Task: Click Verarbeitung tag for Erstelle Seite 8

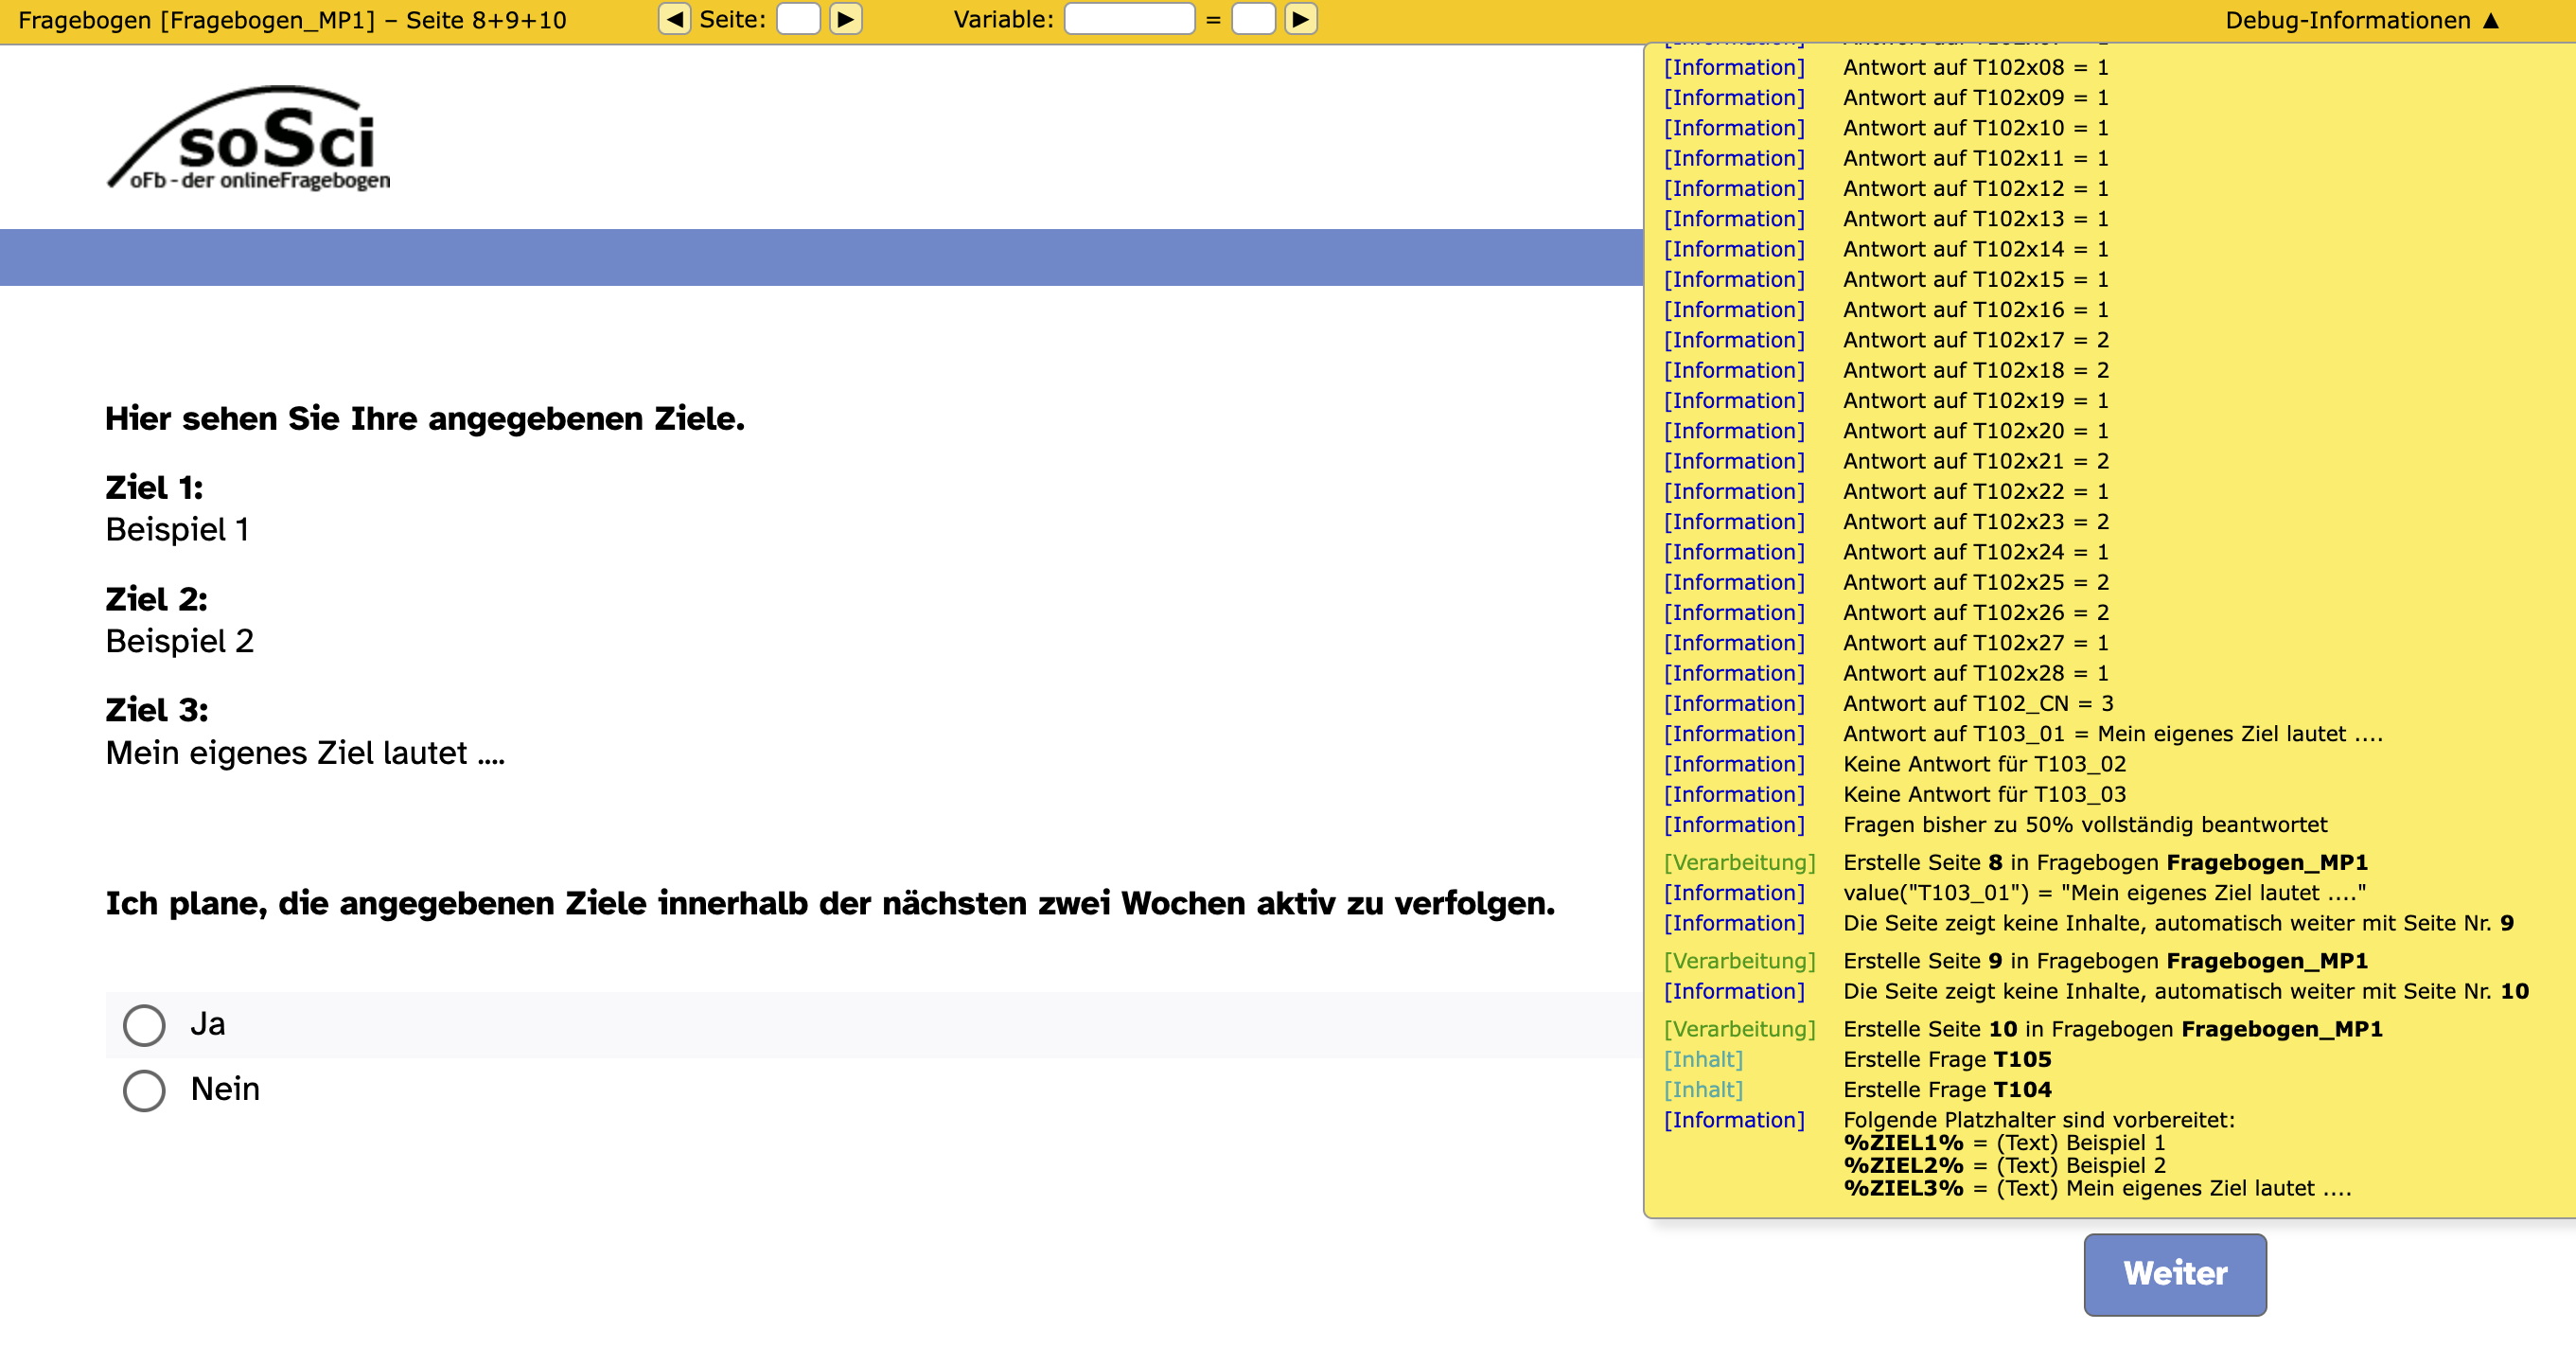Action: point(1739,862)
